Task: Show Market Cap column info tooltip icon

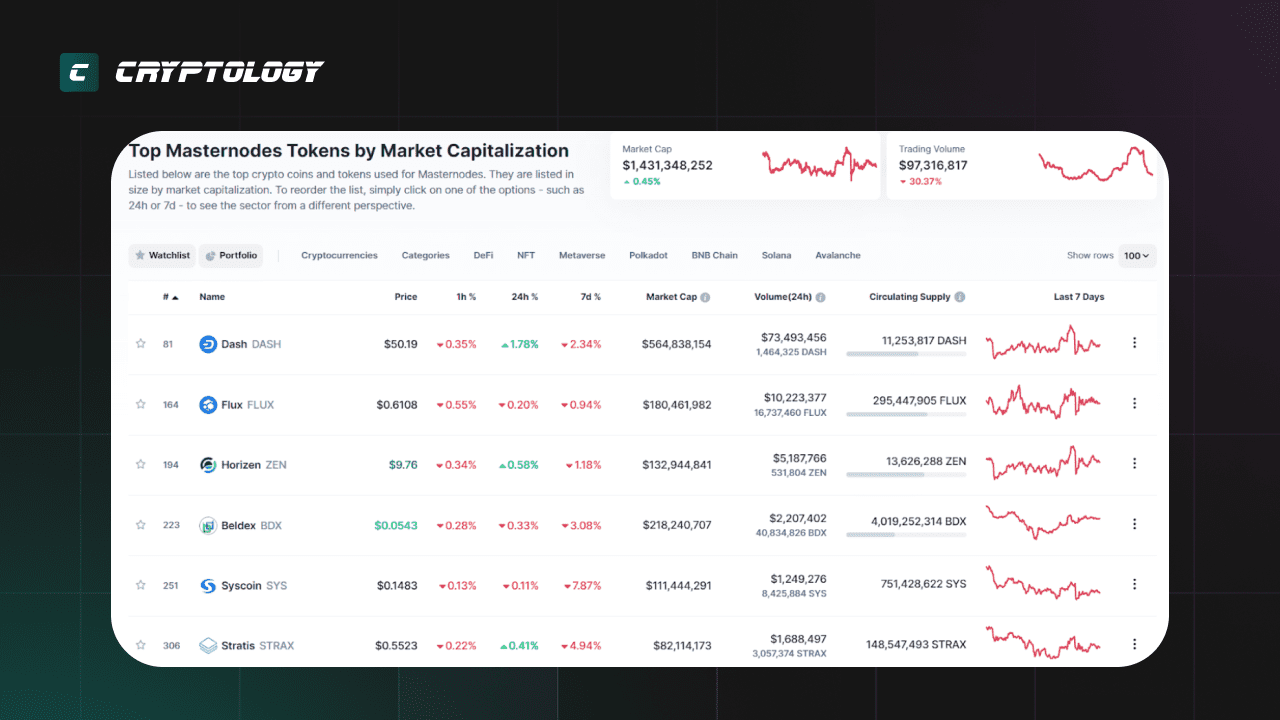Action: 705,297
